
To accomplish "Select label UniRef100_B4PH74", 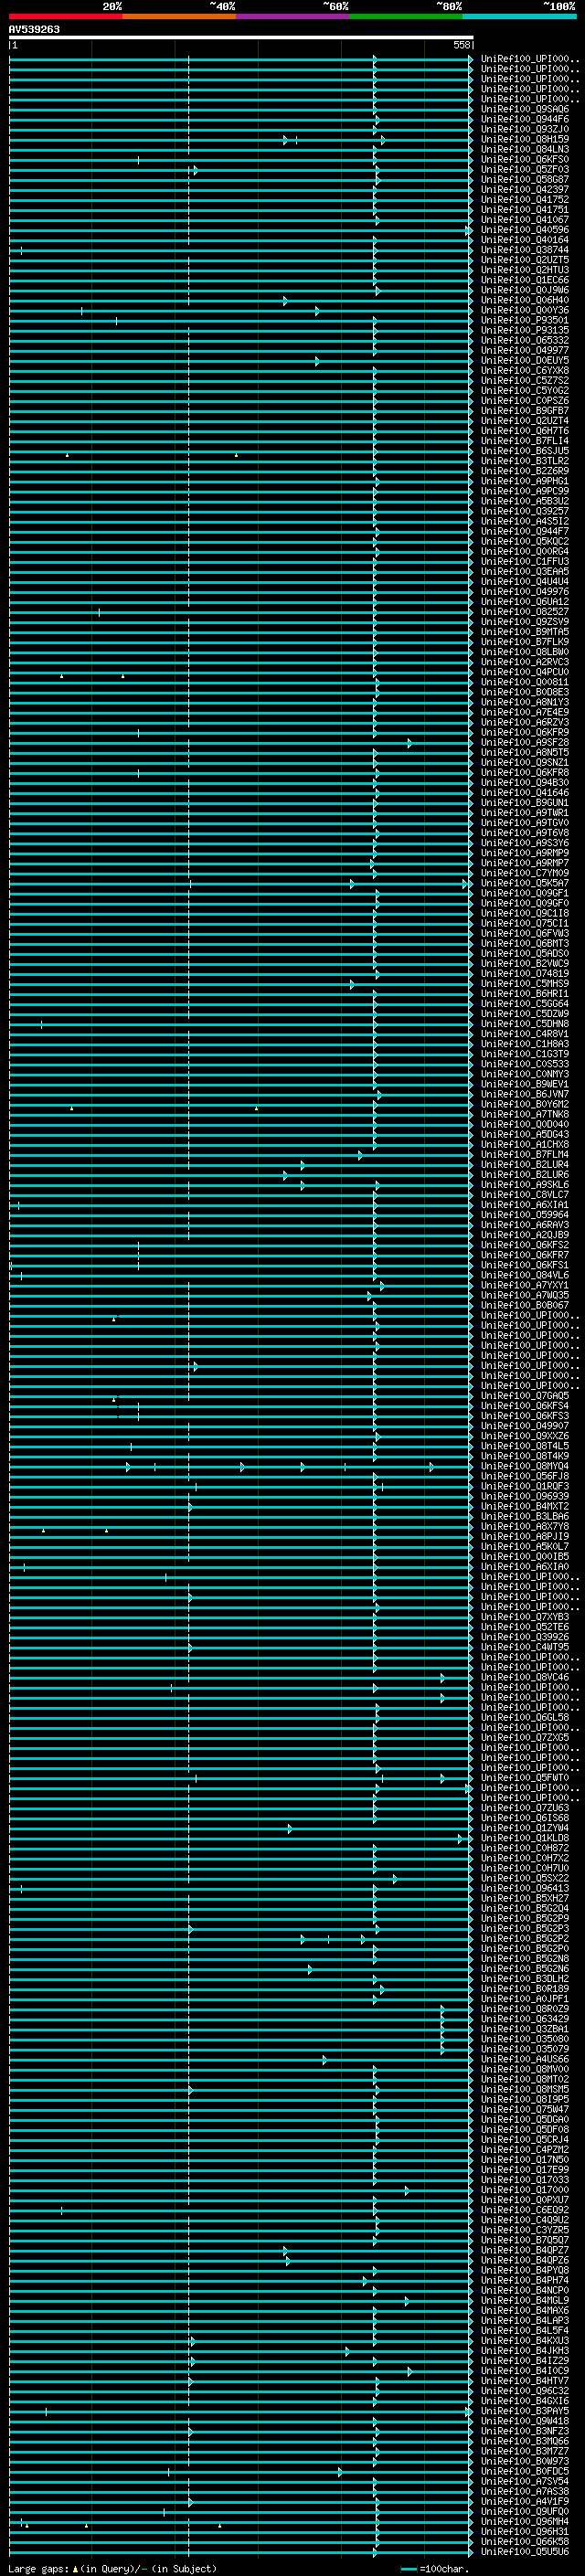I will click(x=524, y=2280).
